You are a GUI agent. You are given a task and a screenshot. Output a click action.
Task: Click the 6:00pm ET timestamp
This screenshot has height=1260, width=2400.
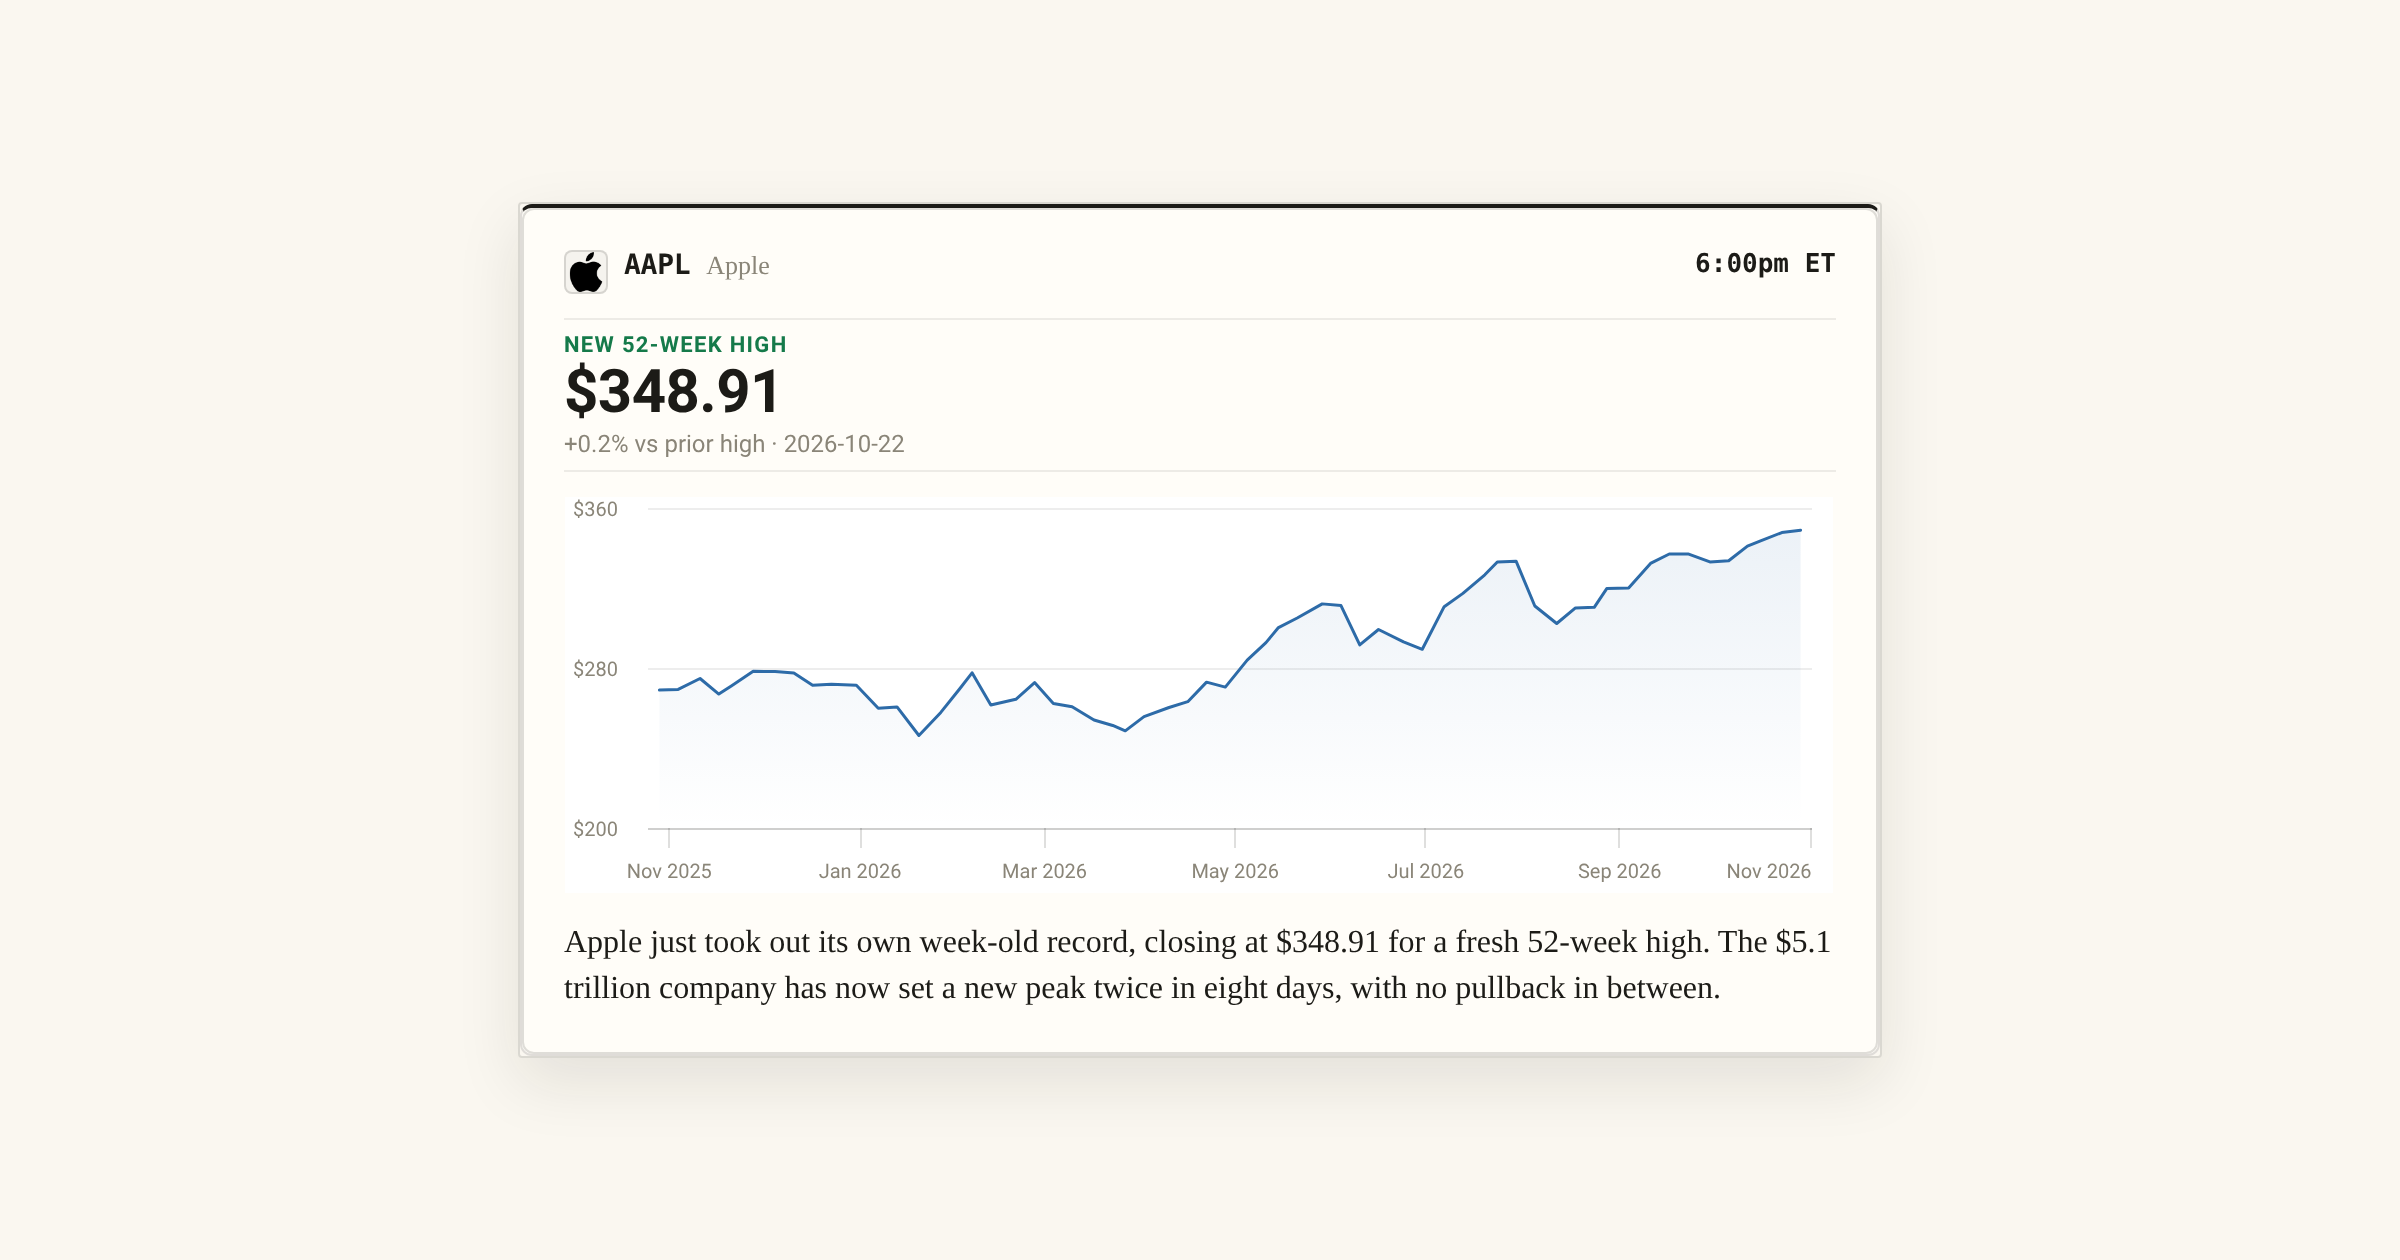point(1765,264)
